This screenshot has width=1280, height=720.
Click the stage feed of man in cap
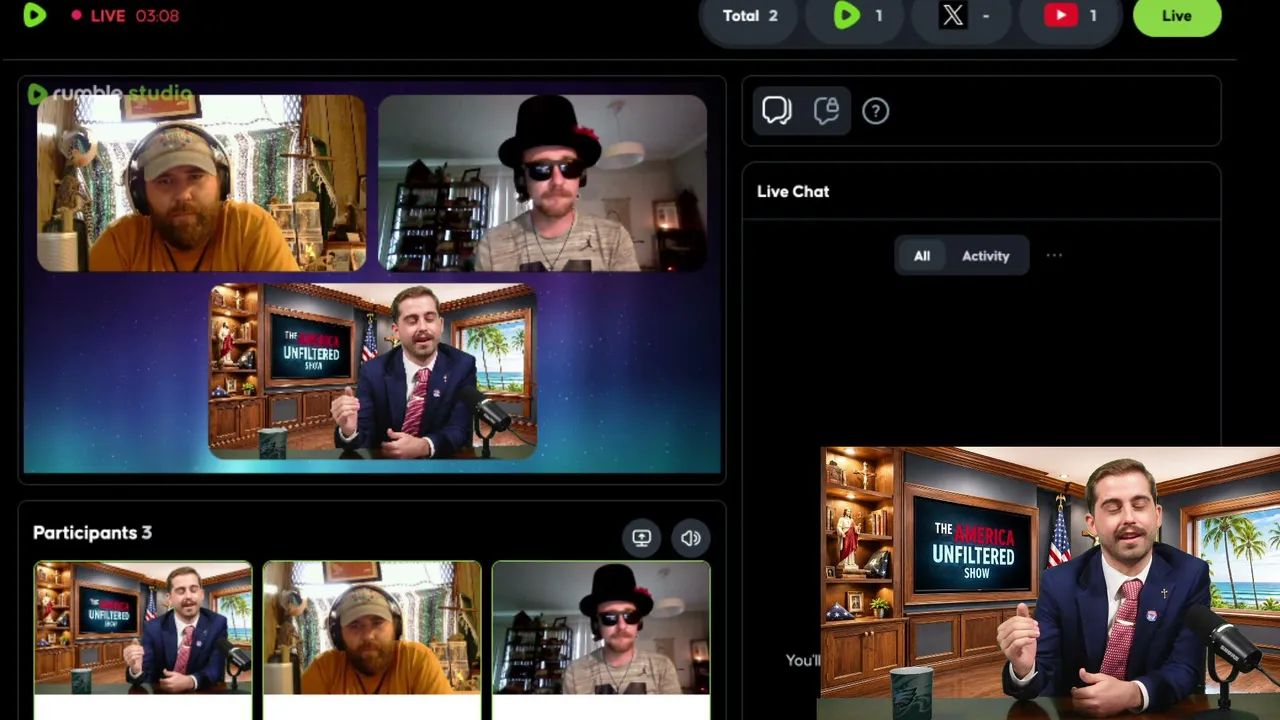(x=201, y=183)
